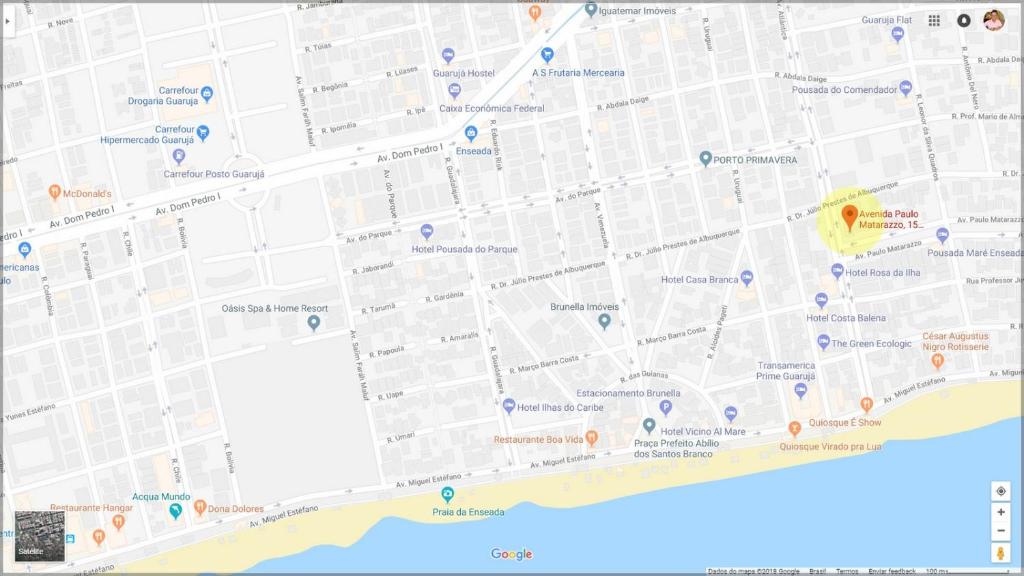
Task: Center map on your location
Action: tap(1000, 491)
